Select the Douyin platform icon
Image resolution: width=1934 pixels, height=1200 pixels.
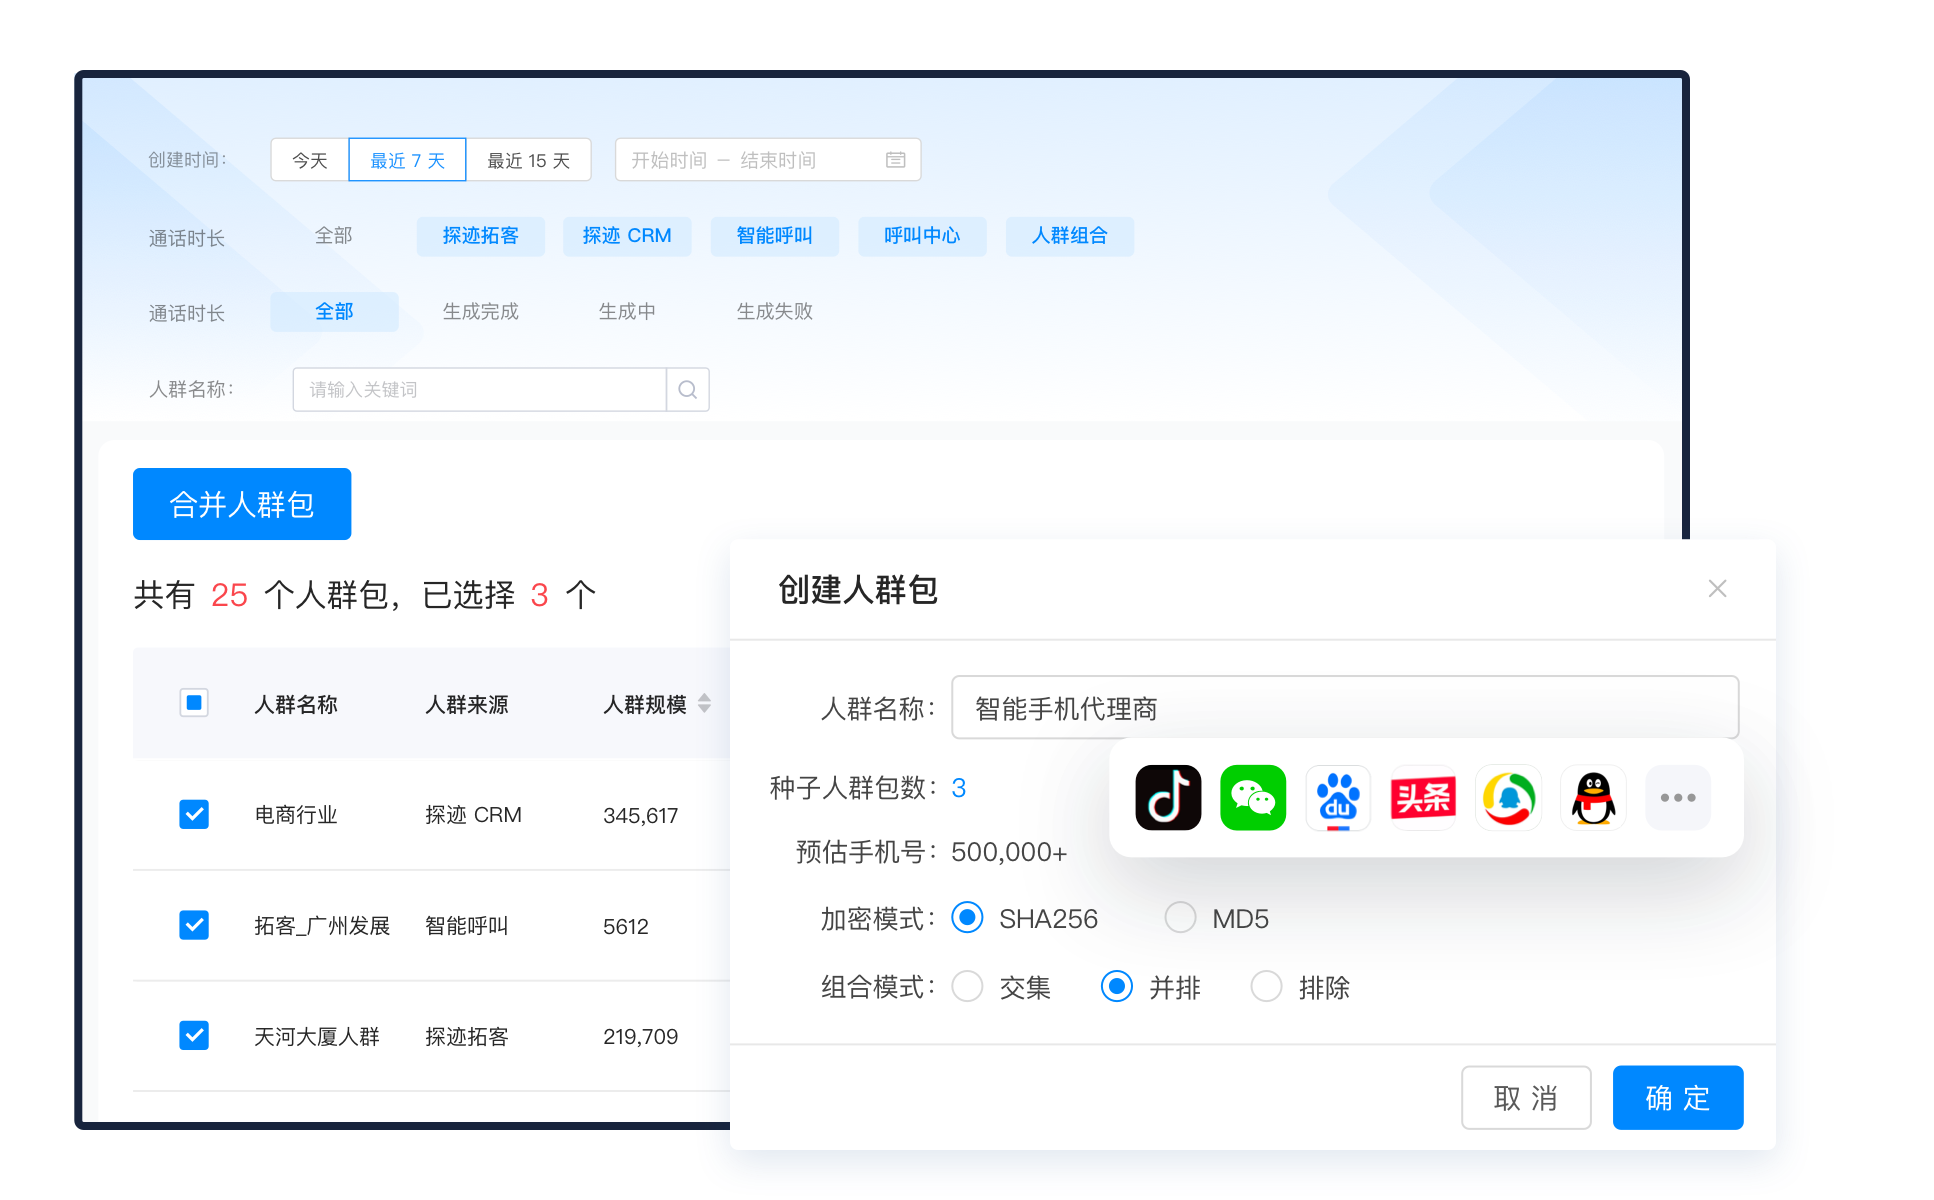[1166, 797]
